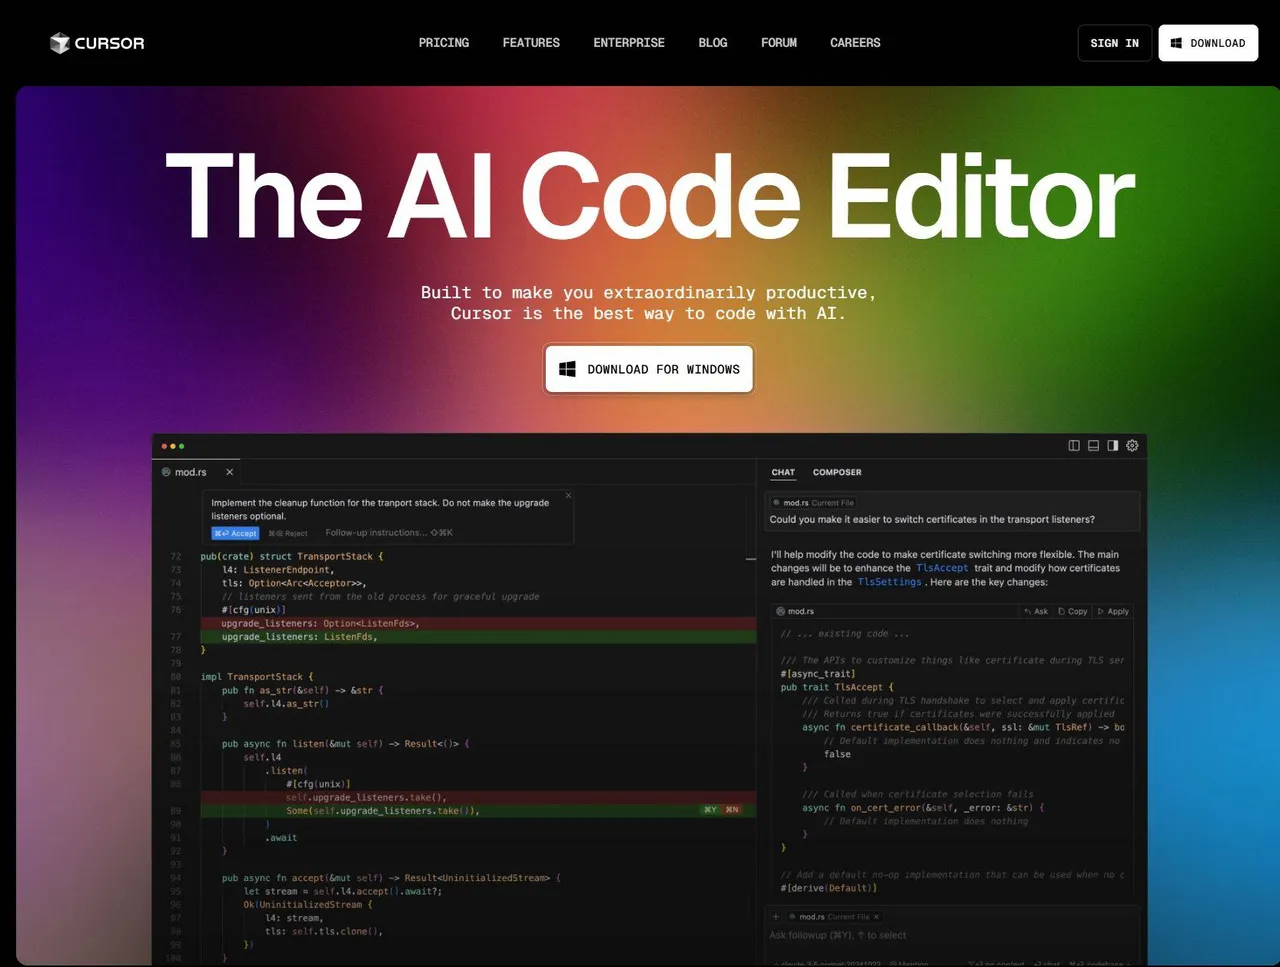The image size is (1280, 967).
Task: Click 'The AI Code Editor' headline
Action: pyautogui.click(x=650, y=196)
